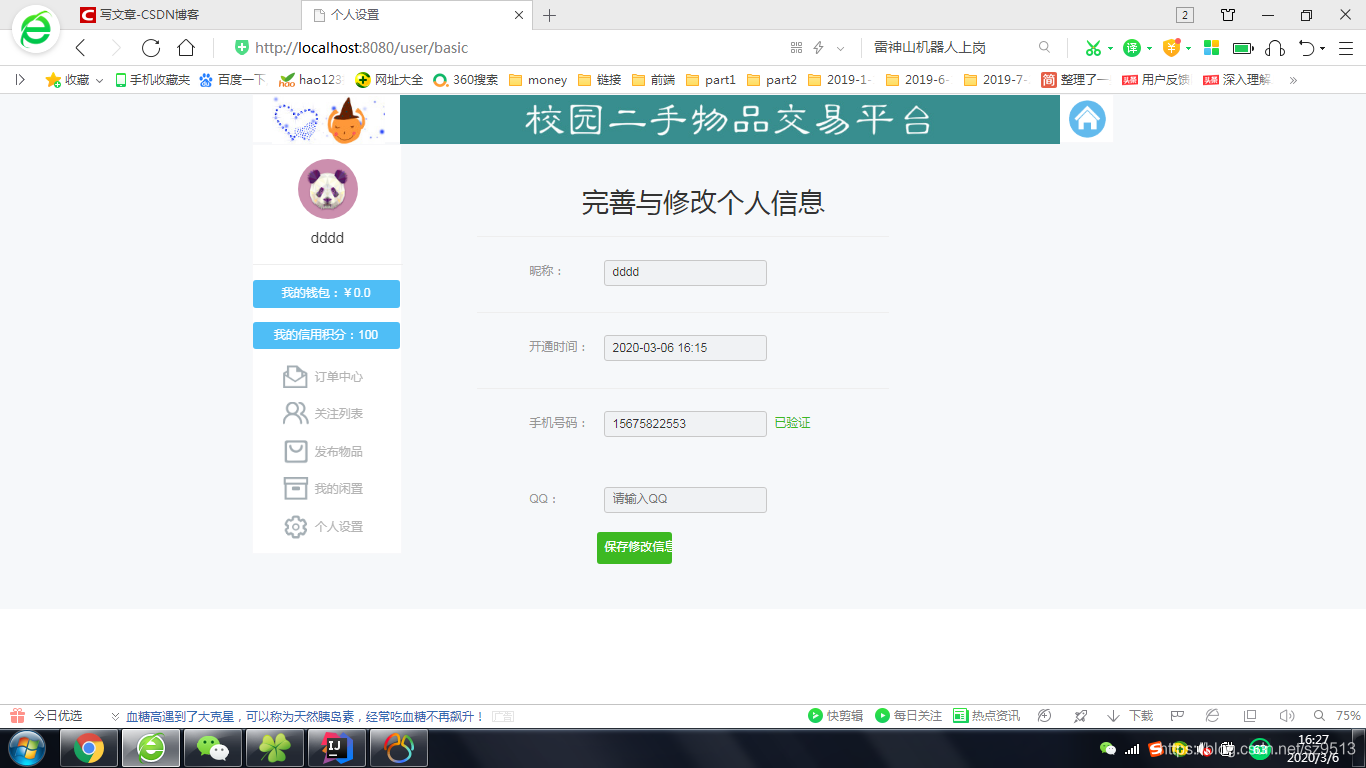Viewport: 1366px width, 768px height.
Task: Select the 发布物品 shopping bag icon
Action: click(x=295, y=451)
